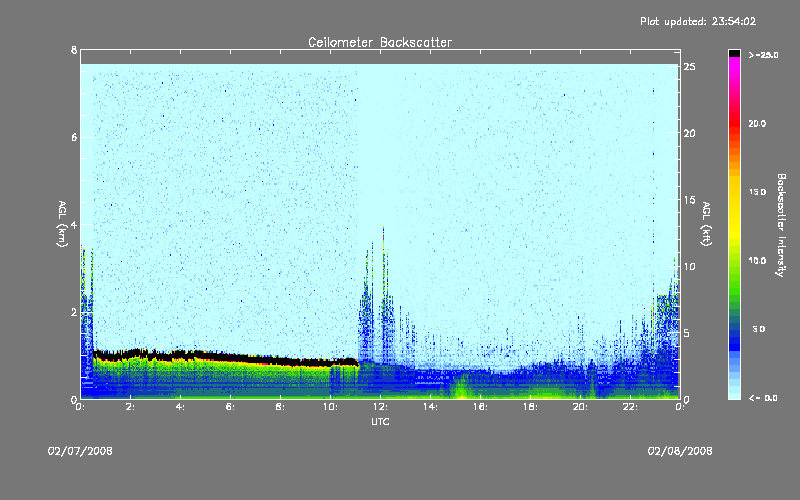Click the 5.0 colorbar tick label
This screenshot has height=500, width=800.
pos(759,329)
